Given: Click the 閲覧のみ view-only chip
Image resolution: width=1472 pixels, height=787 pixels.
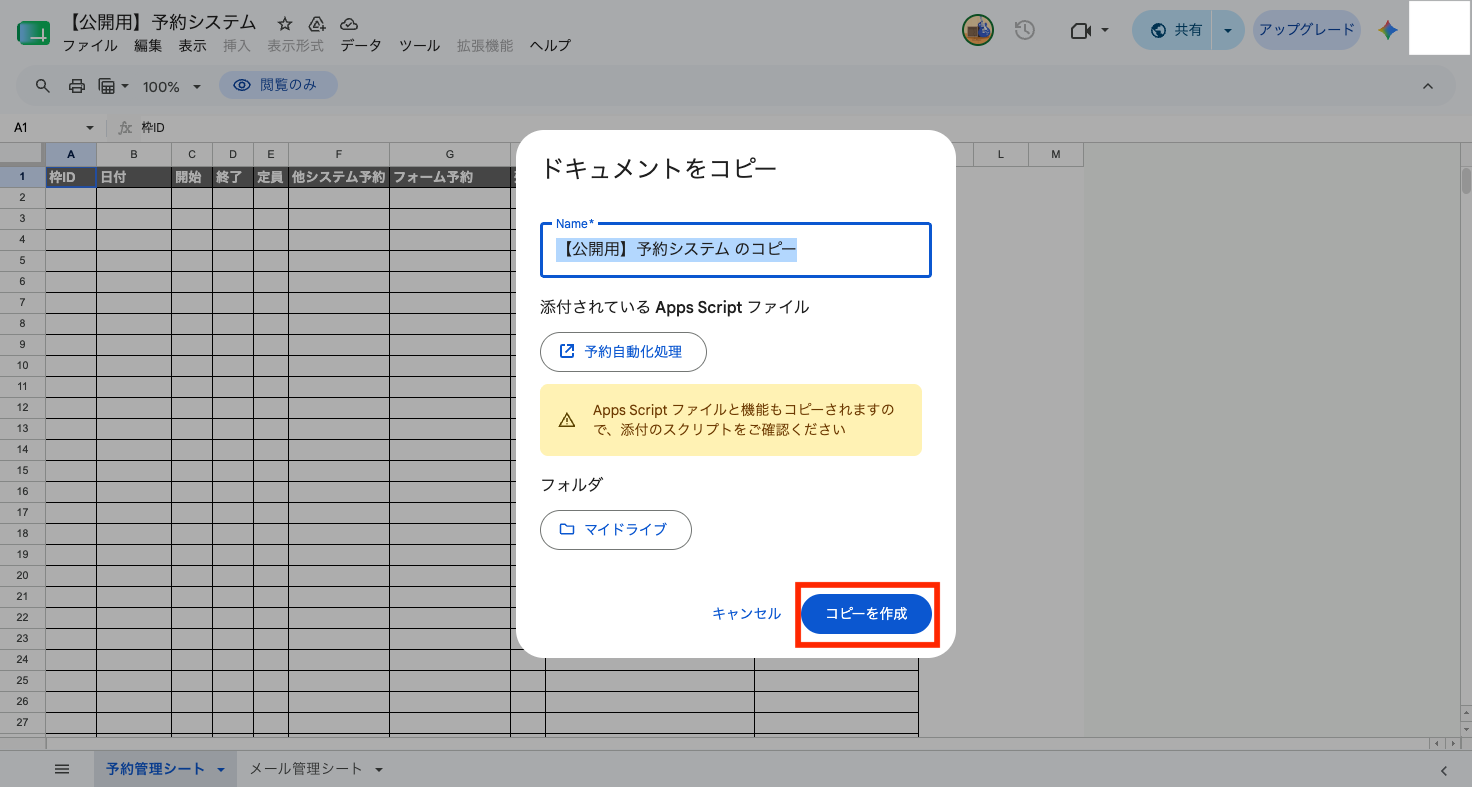Looking at the screenshot, I should (279, 86).
